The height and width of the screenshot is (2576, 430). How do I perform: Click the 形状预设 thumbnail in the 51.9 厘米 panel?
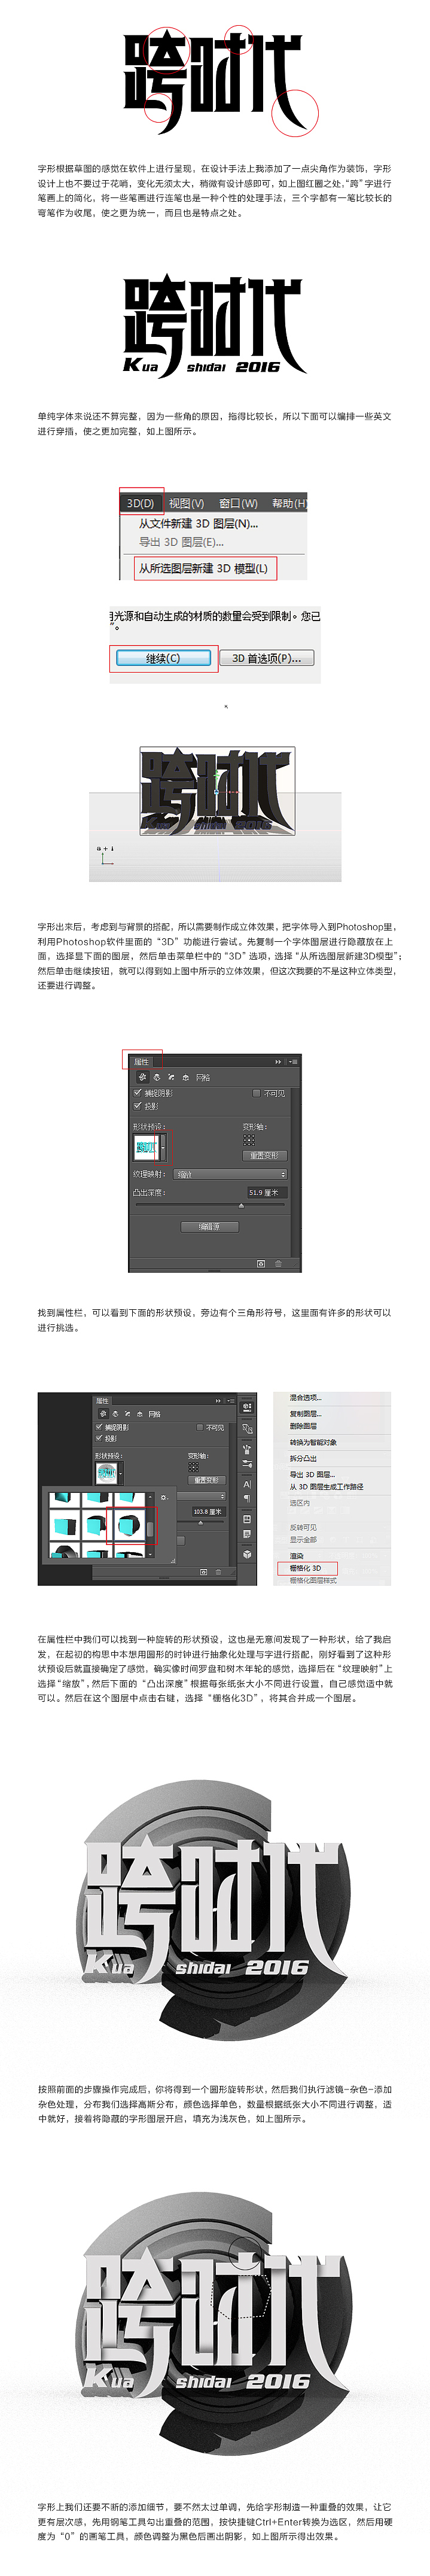click(x=146, y=1147)
